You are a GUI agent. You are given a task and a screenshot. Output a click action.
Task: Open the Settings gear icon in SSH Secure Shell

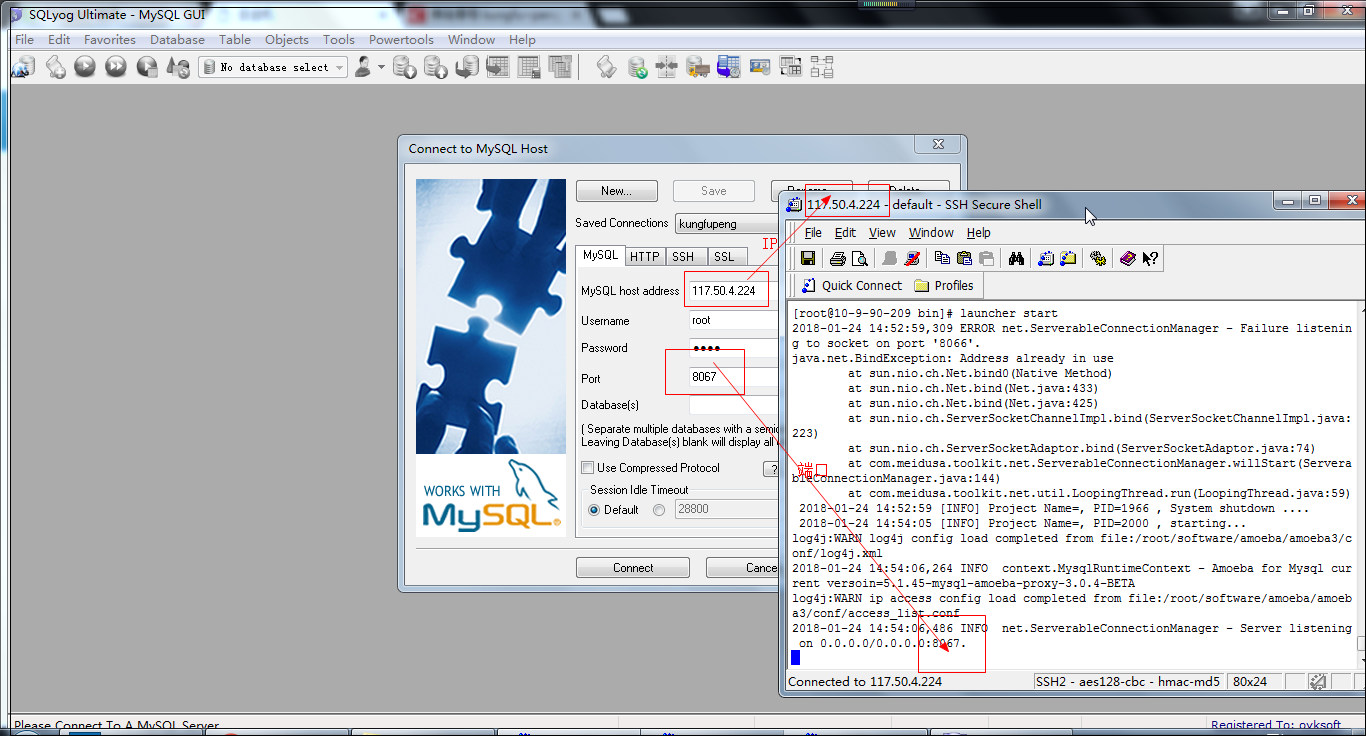[1098, 258]
